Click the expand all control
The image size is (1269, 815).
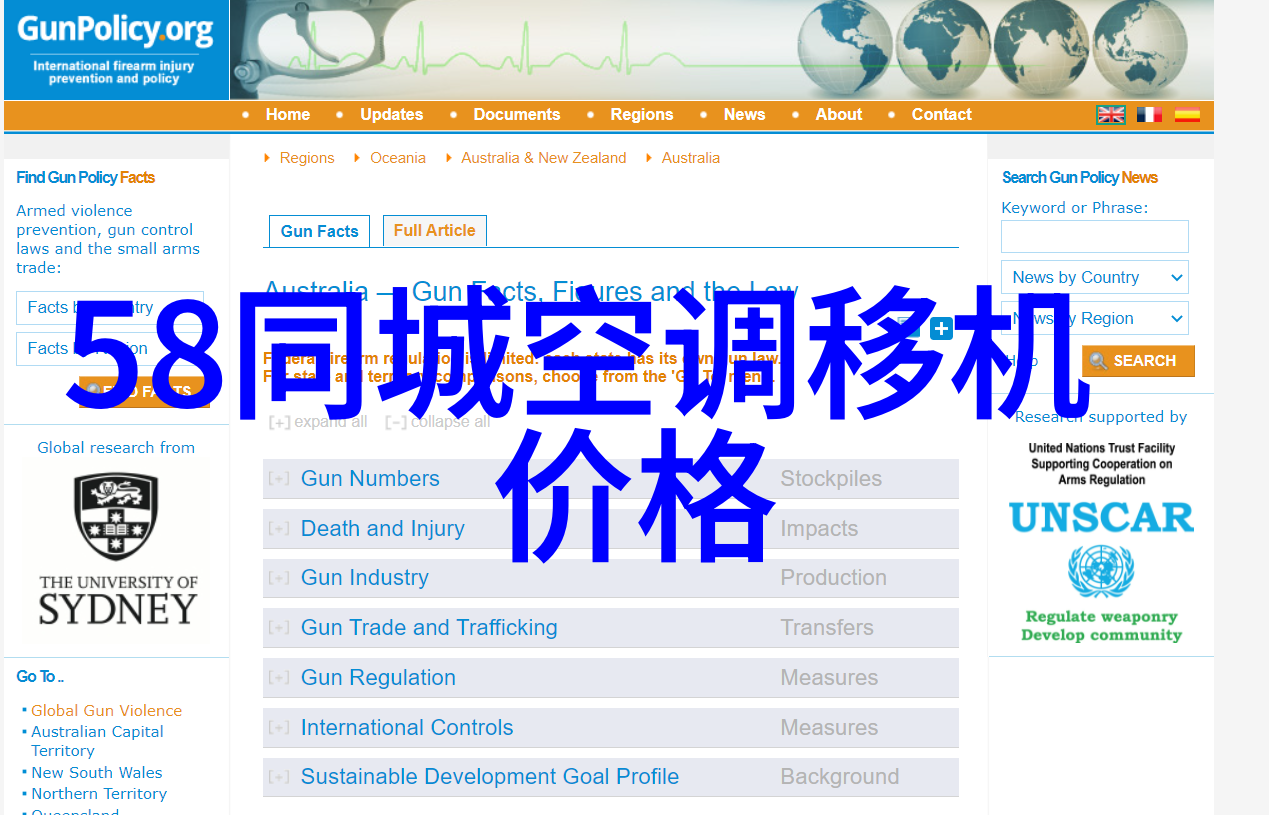pos(318,422)
